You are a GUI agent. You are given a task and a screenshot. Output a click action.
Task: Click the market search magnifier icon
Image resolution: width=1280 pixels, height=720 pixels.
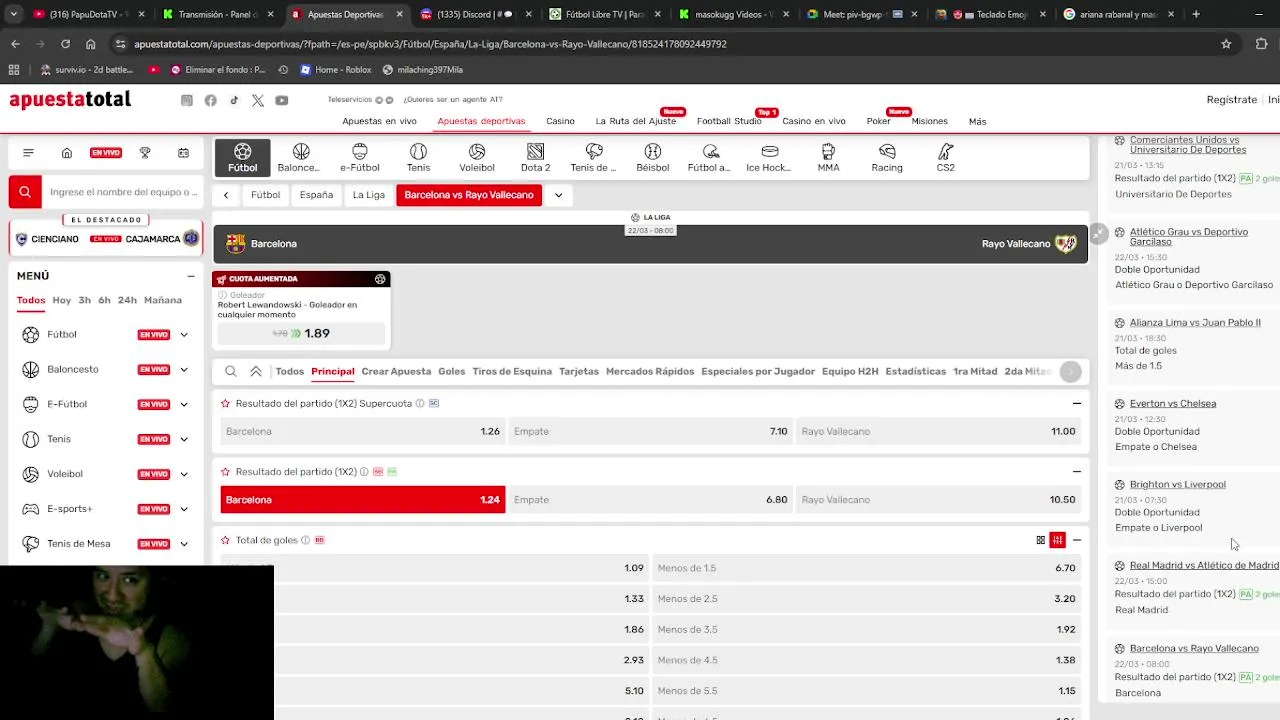pyautogui.click(x=231, y=371)
